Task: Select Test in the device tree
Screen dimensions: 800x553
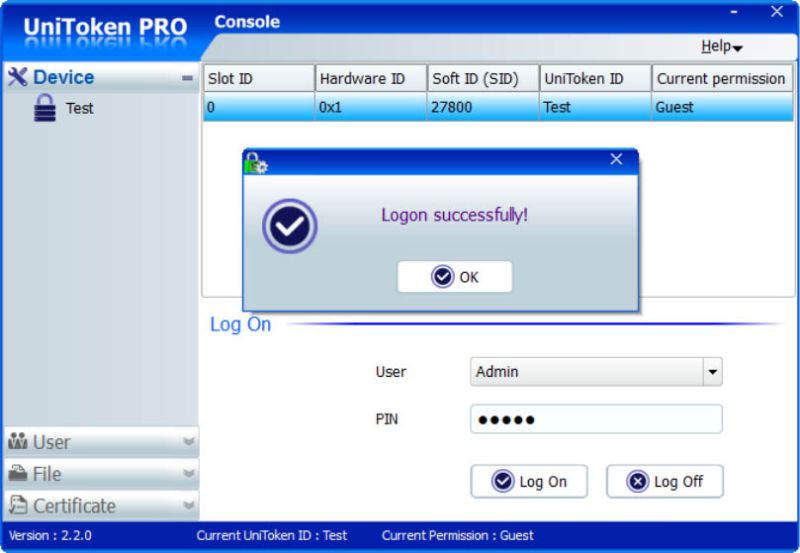Action: click(80, 108)
